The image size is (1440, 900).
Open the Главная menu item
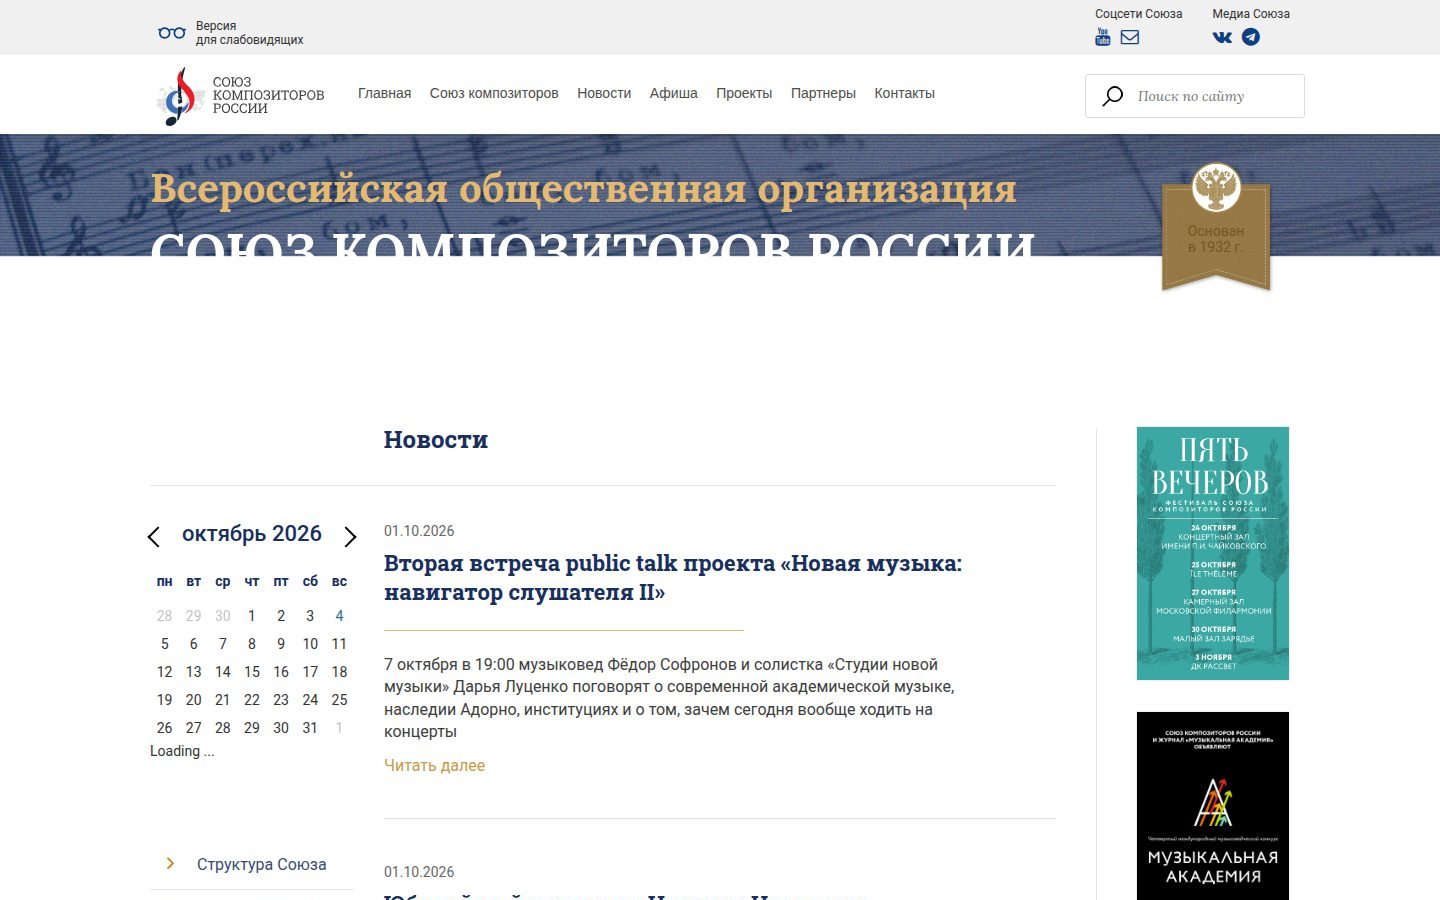point(385,93)
